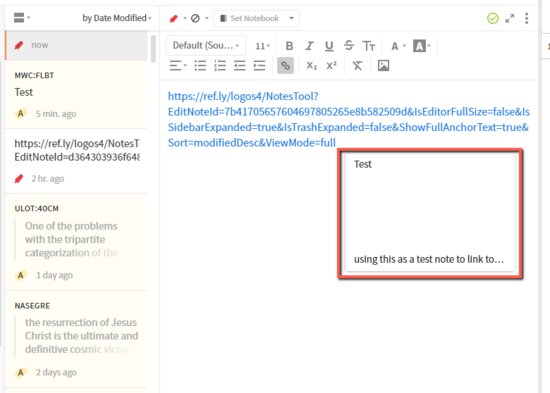This screenshot has width=550, height=393.
Task: Change the notes list view mode
Action: [21, 18]
